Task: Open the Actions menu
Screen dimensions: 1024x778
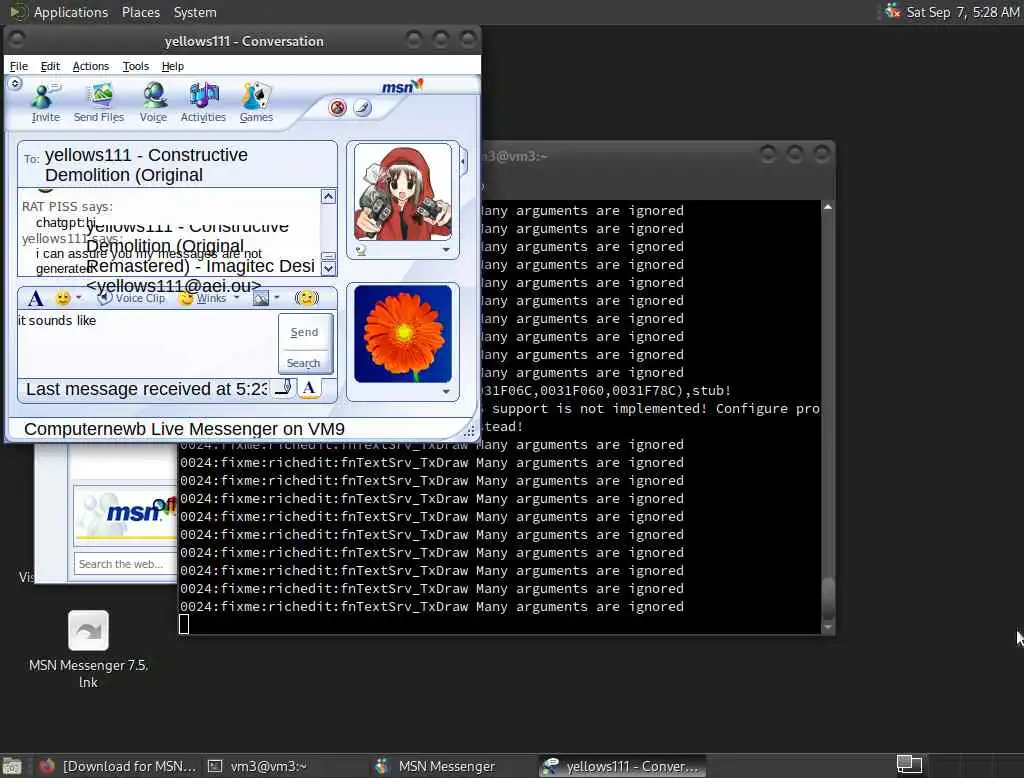Action: tap(91, 66)
